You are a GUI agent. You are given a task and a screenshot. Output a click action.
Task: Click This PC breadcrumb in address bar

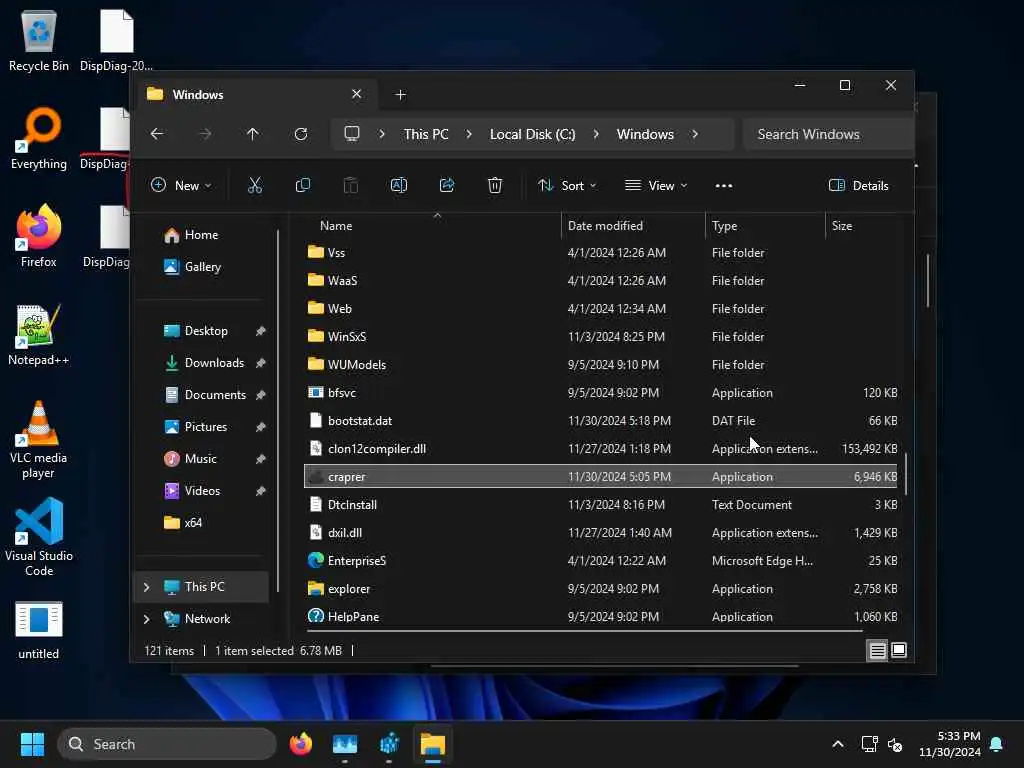(426, 134)
